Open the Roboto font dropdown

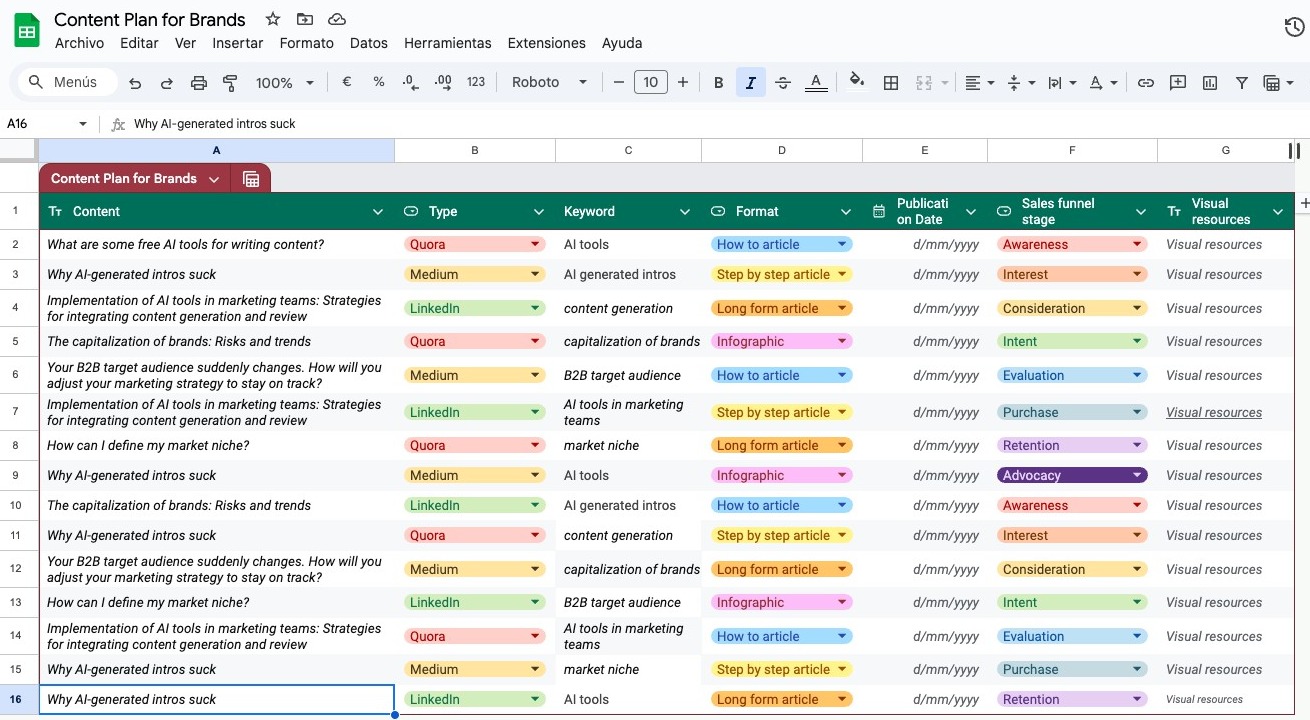pyautogui.click(x=549, y=83)
